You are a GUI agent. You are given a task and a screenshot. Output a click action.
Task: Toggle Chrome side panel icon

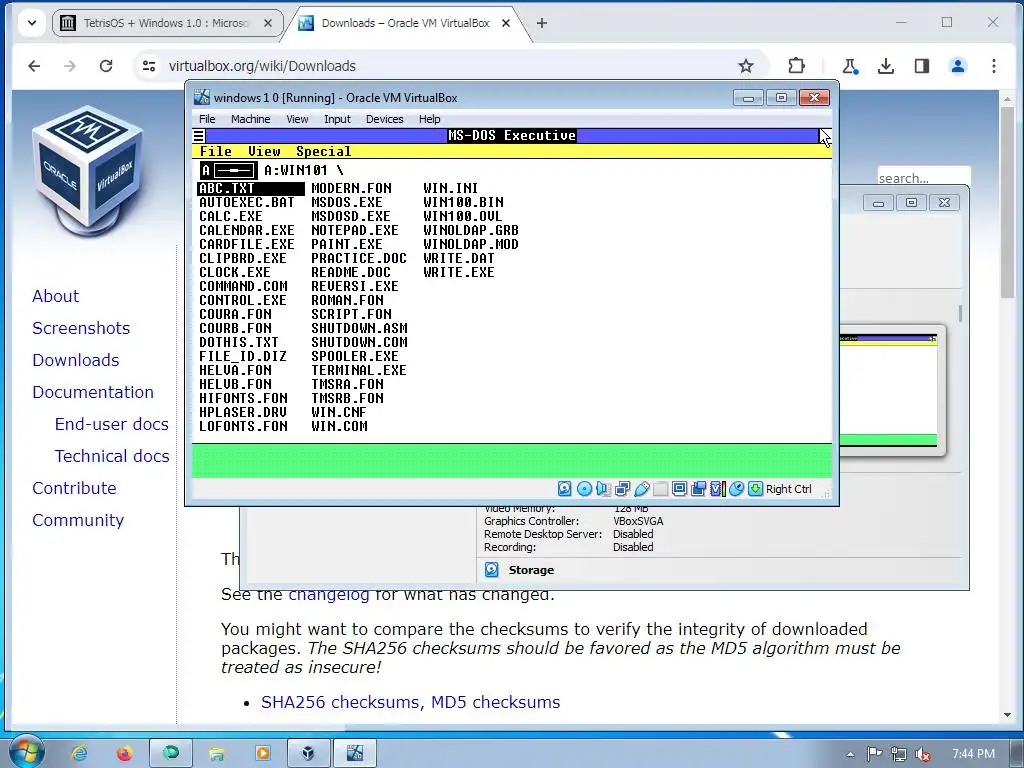tap(921, 66)
